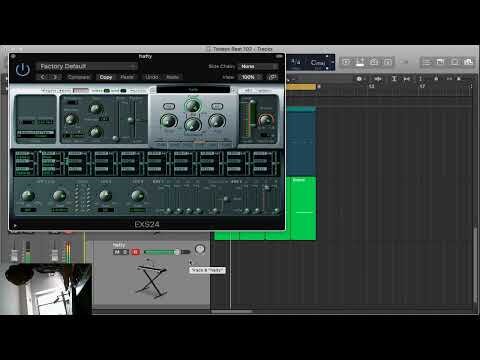Open the Factory Default preset dropdown
Screen dimensions: 480x360
click(87, 66)
